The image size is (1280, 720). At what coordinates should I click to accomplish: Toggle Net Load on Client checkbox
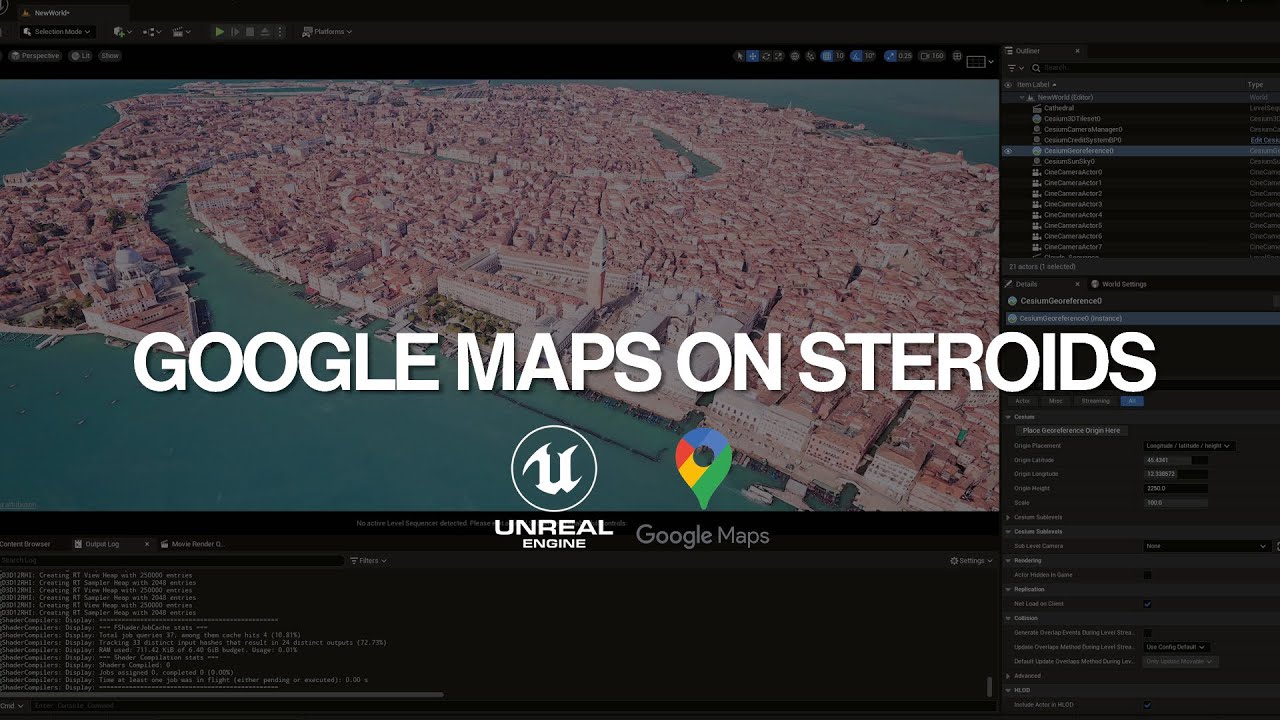(x=1147, y=604)
